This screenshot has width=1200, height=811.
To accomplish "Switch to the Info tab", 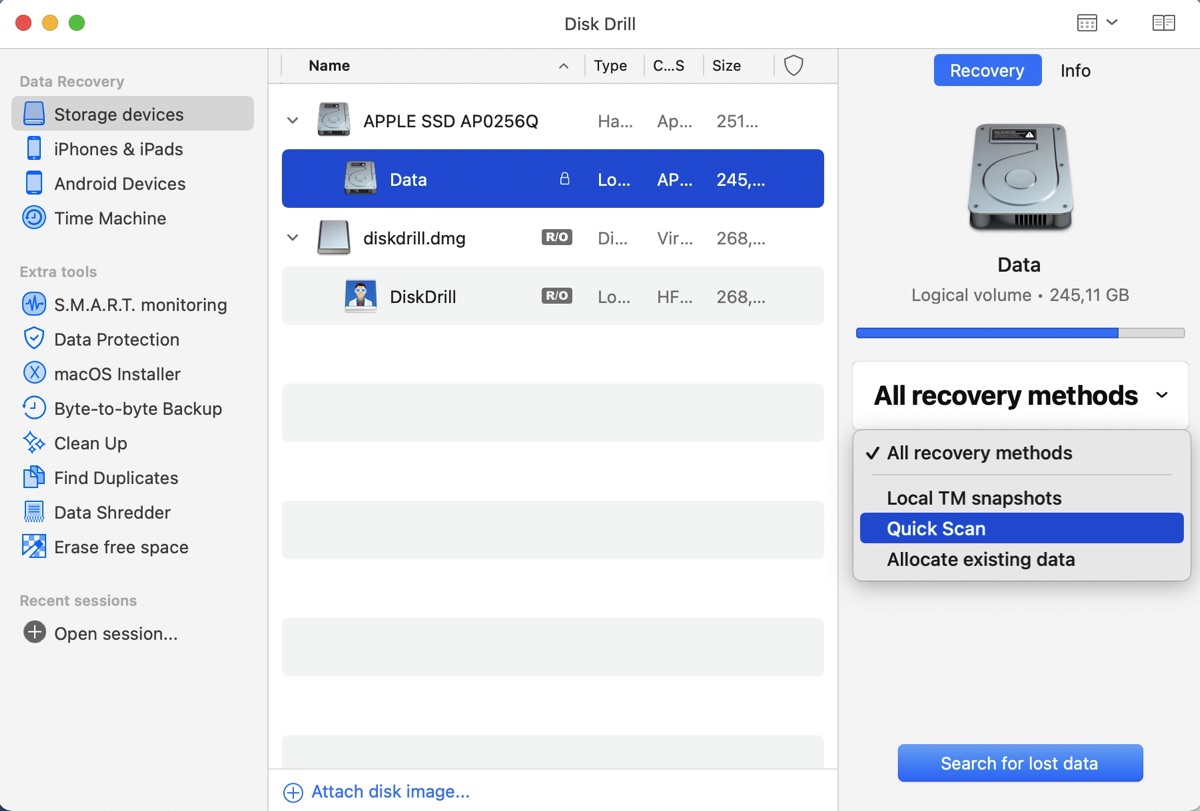I will tap(1075, 70).
